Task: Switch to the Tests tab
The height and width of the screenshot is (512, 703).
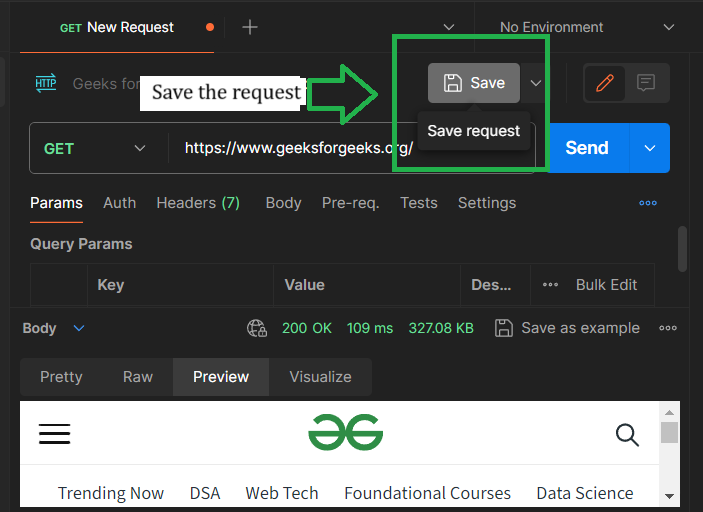Action: click(x=418, y=203)
